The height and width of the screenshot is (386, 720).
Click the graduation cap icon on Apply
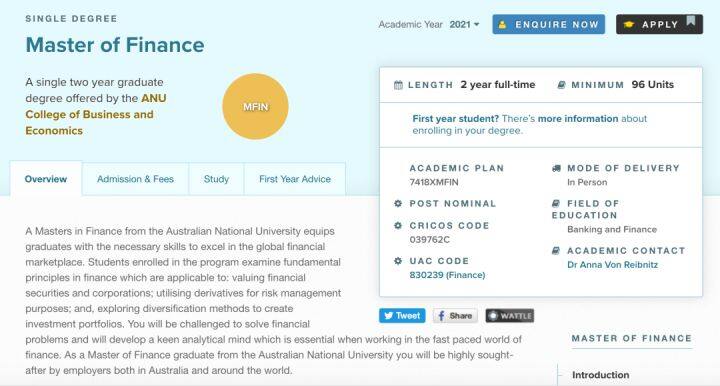click(x=629, y=24)
